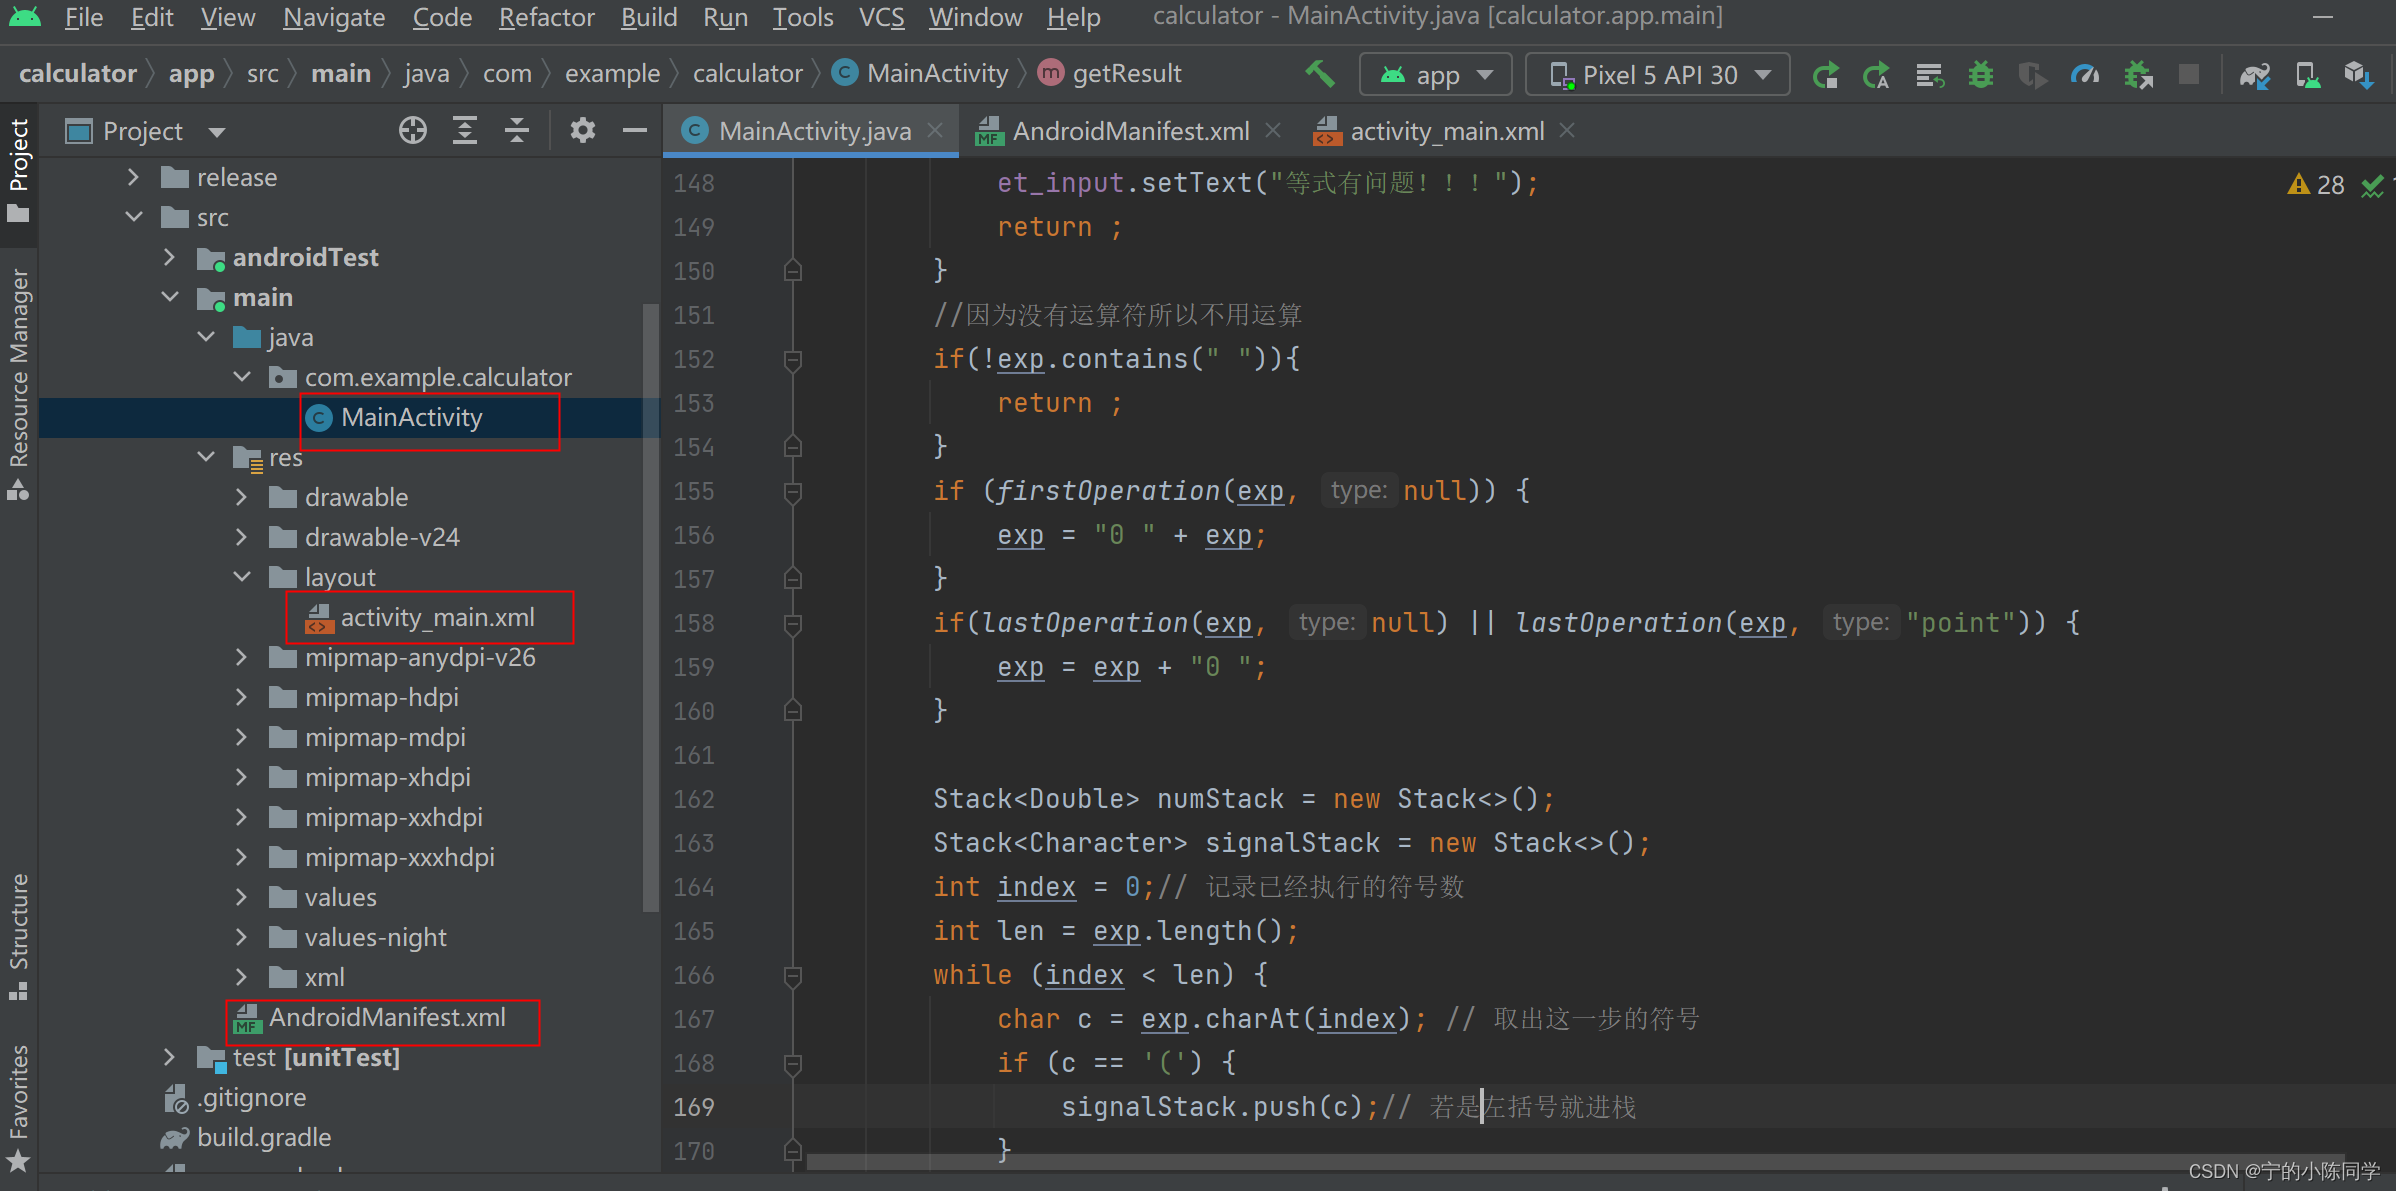The height and width of the screenshot is (1191, 2396).
Task: Click the Collapse All icon in Project panel
Action: click(517, 131)
